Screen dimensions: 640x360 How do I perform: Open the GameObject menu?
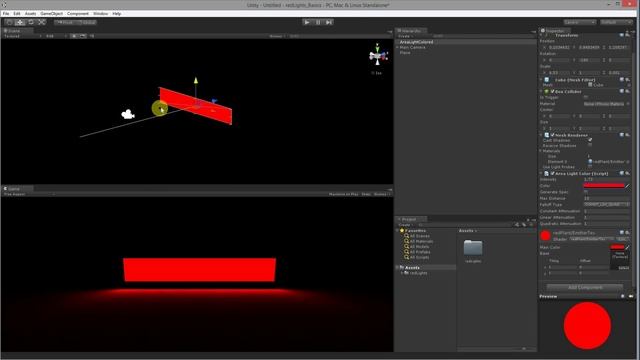point(51,13)
